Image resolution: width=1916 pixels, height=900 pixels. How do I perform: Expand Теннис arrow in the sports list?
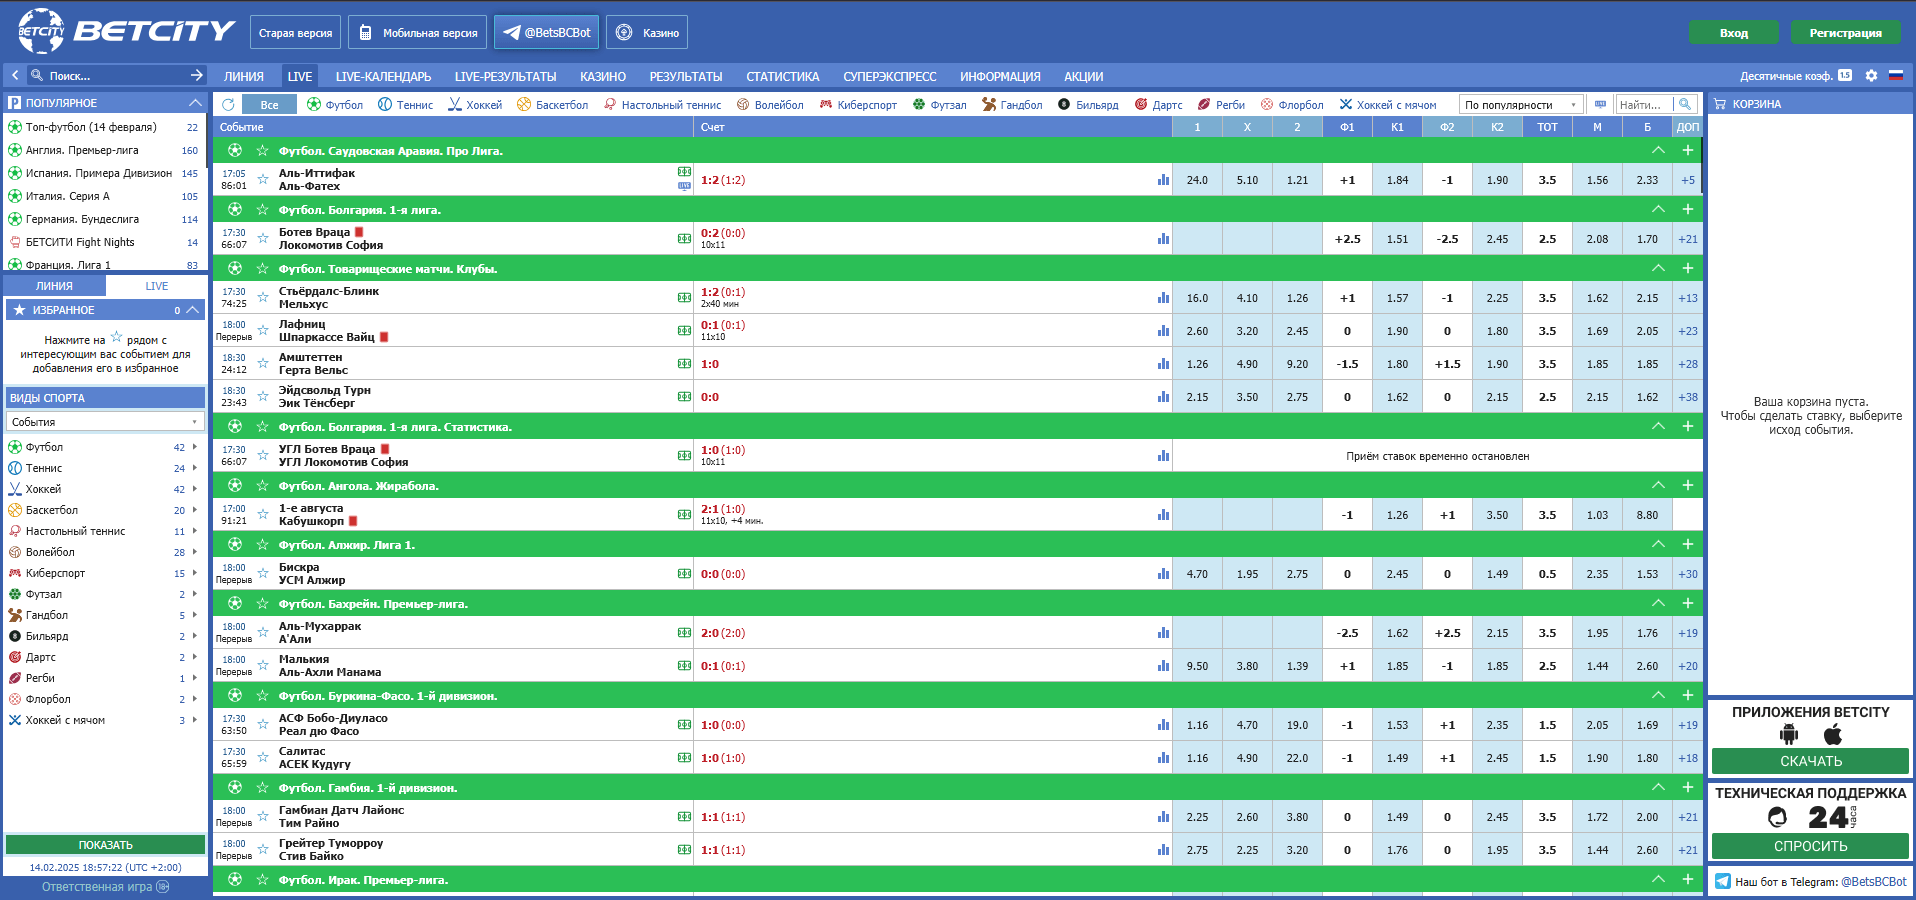[x=195, y=468]
